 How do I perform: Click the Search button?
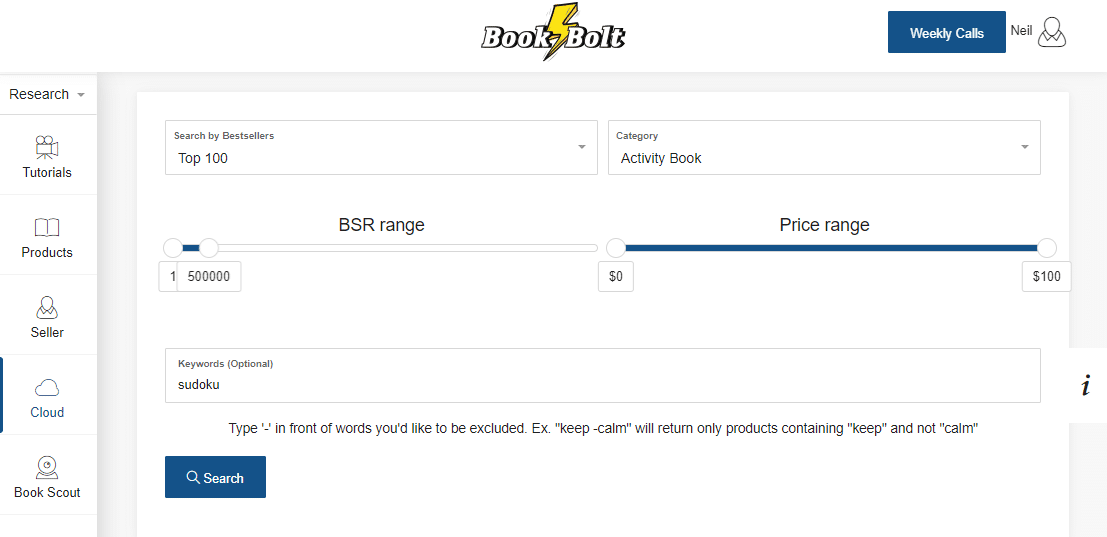215,477
